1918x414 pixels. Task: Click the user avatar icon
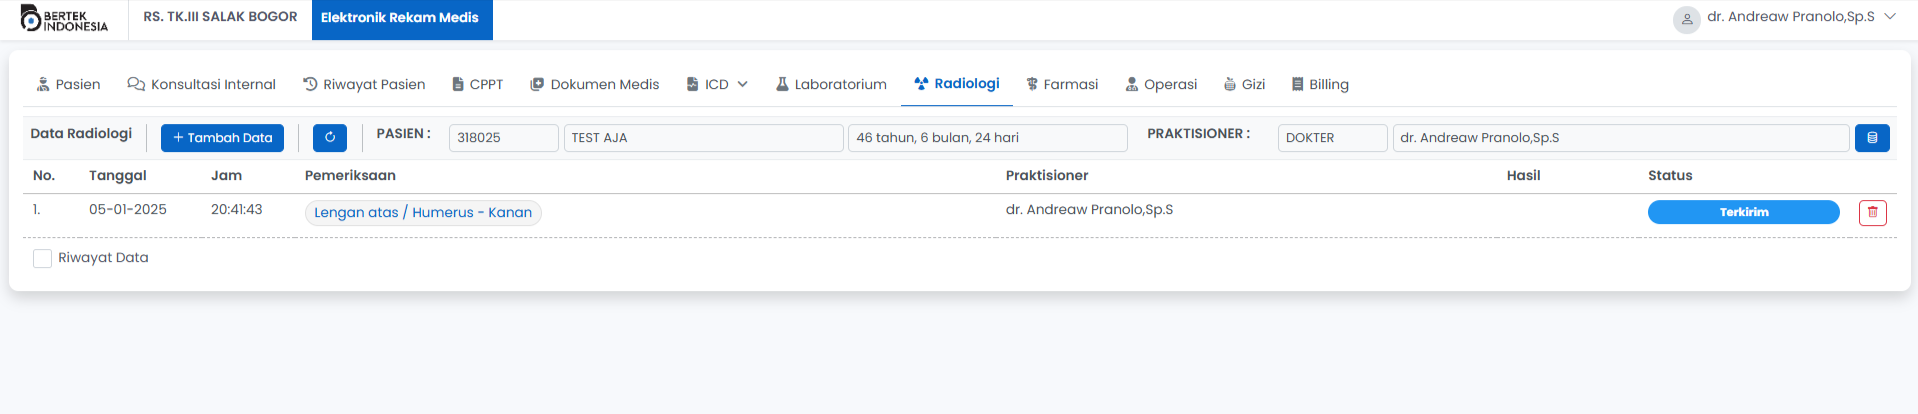[x=1686, y=19]
